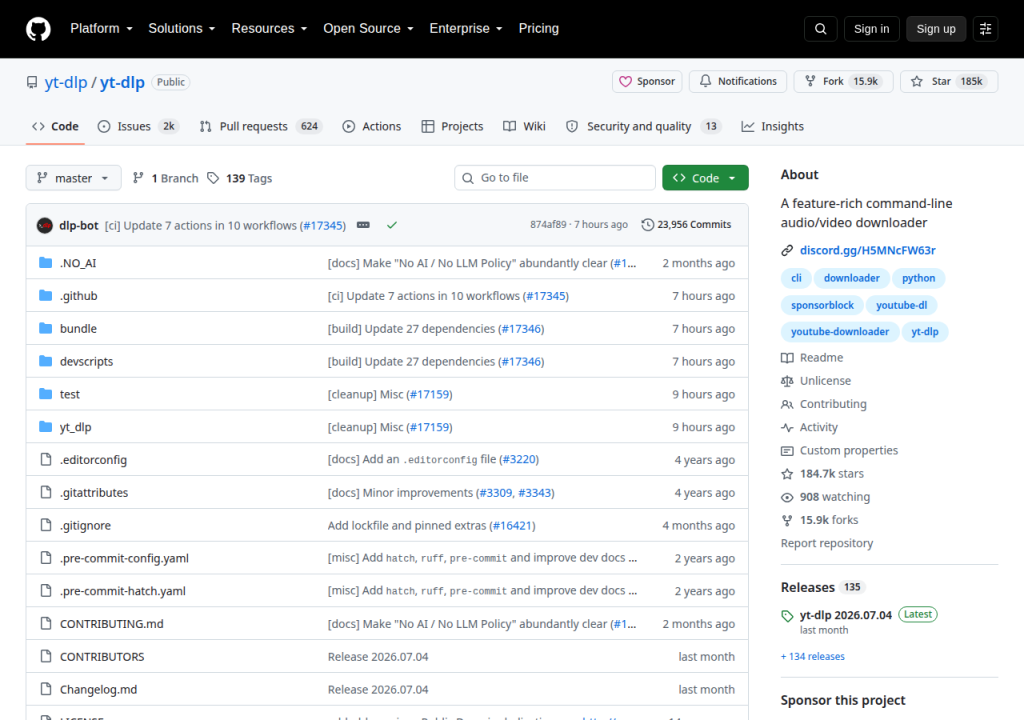Click the pulse icon beside Activity
The width and height of the screenshot is (1024, 720).
[x=787, y=427]
